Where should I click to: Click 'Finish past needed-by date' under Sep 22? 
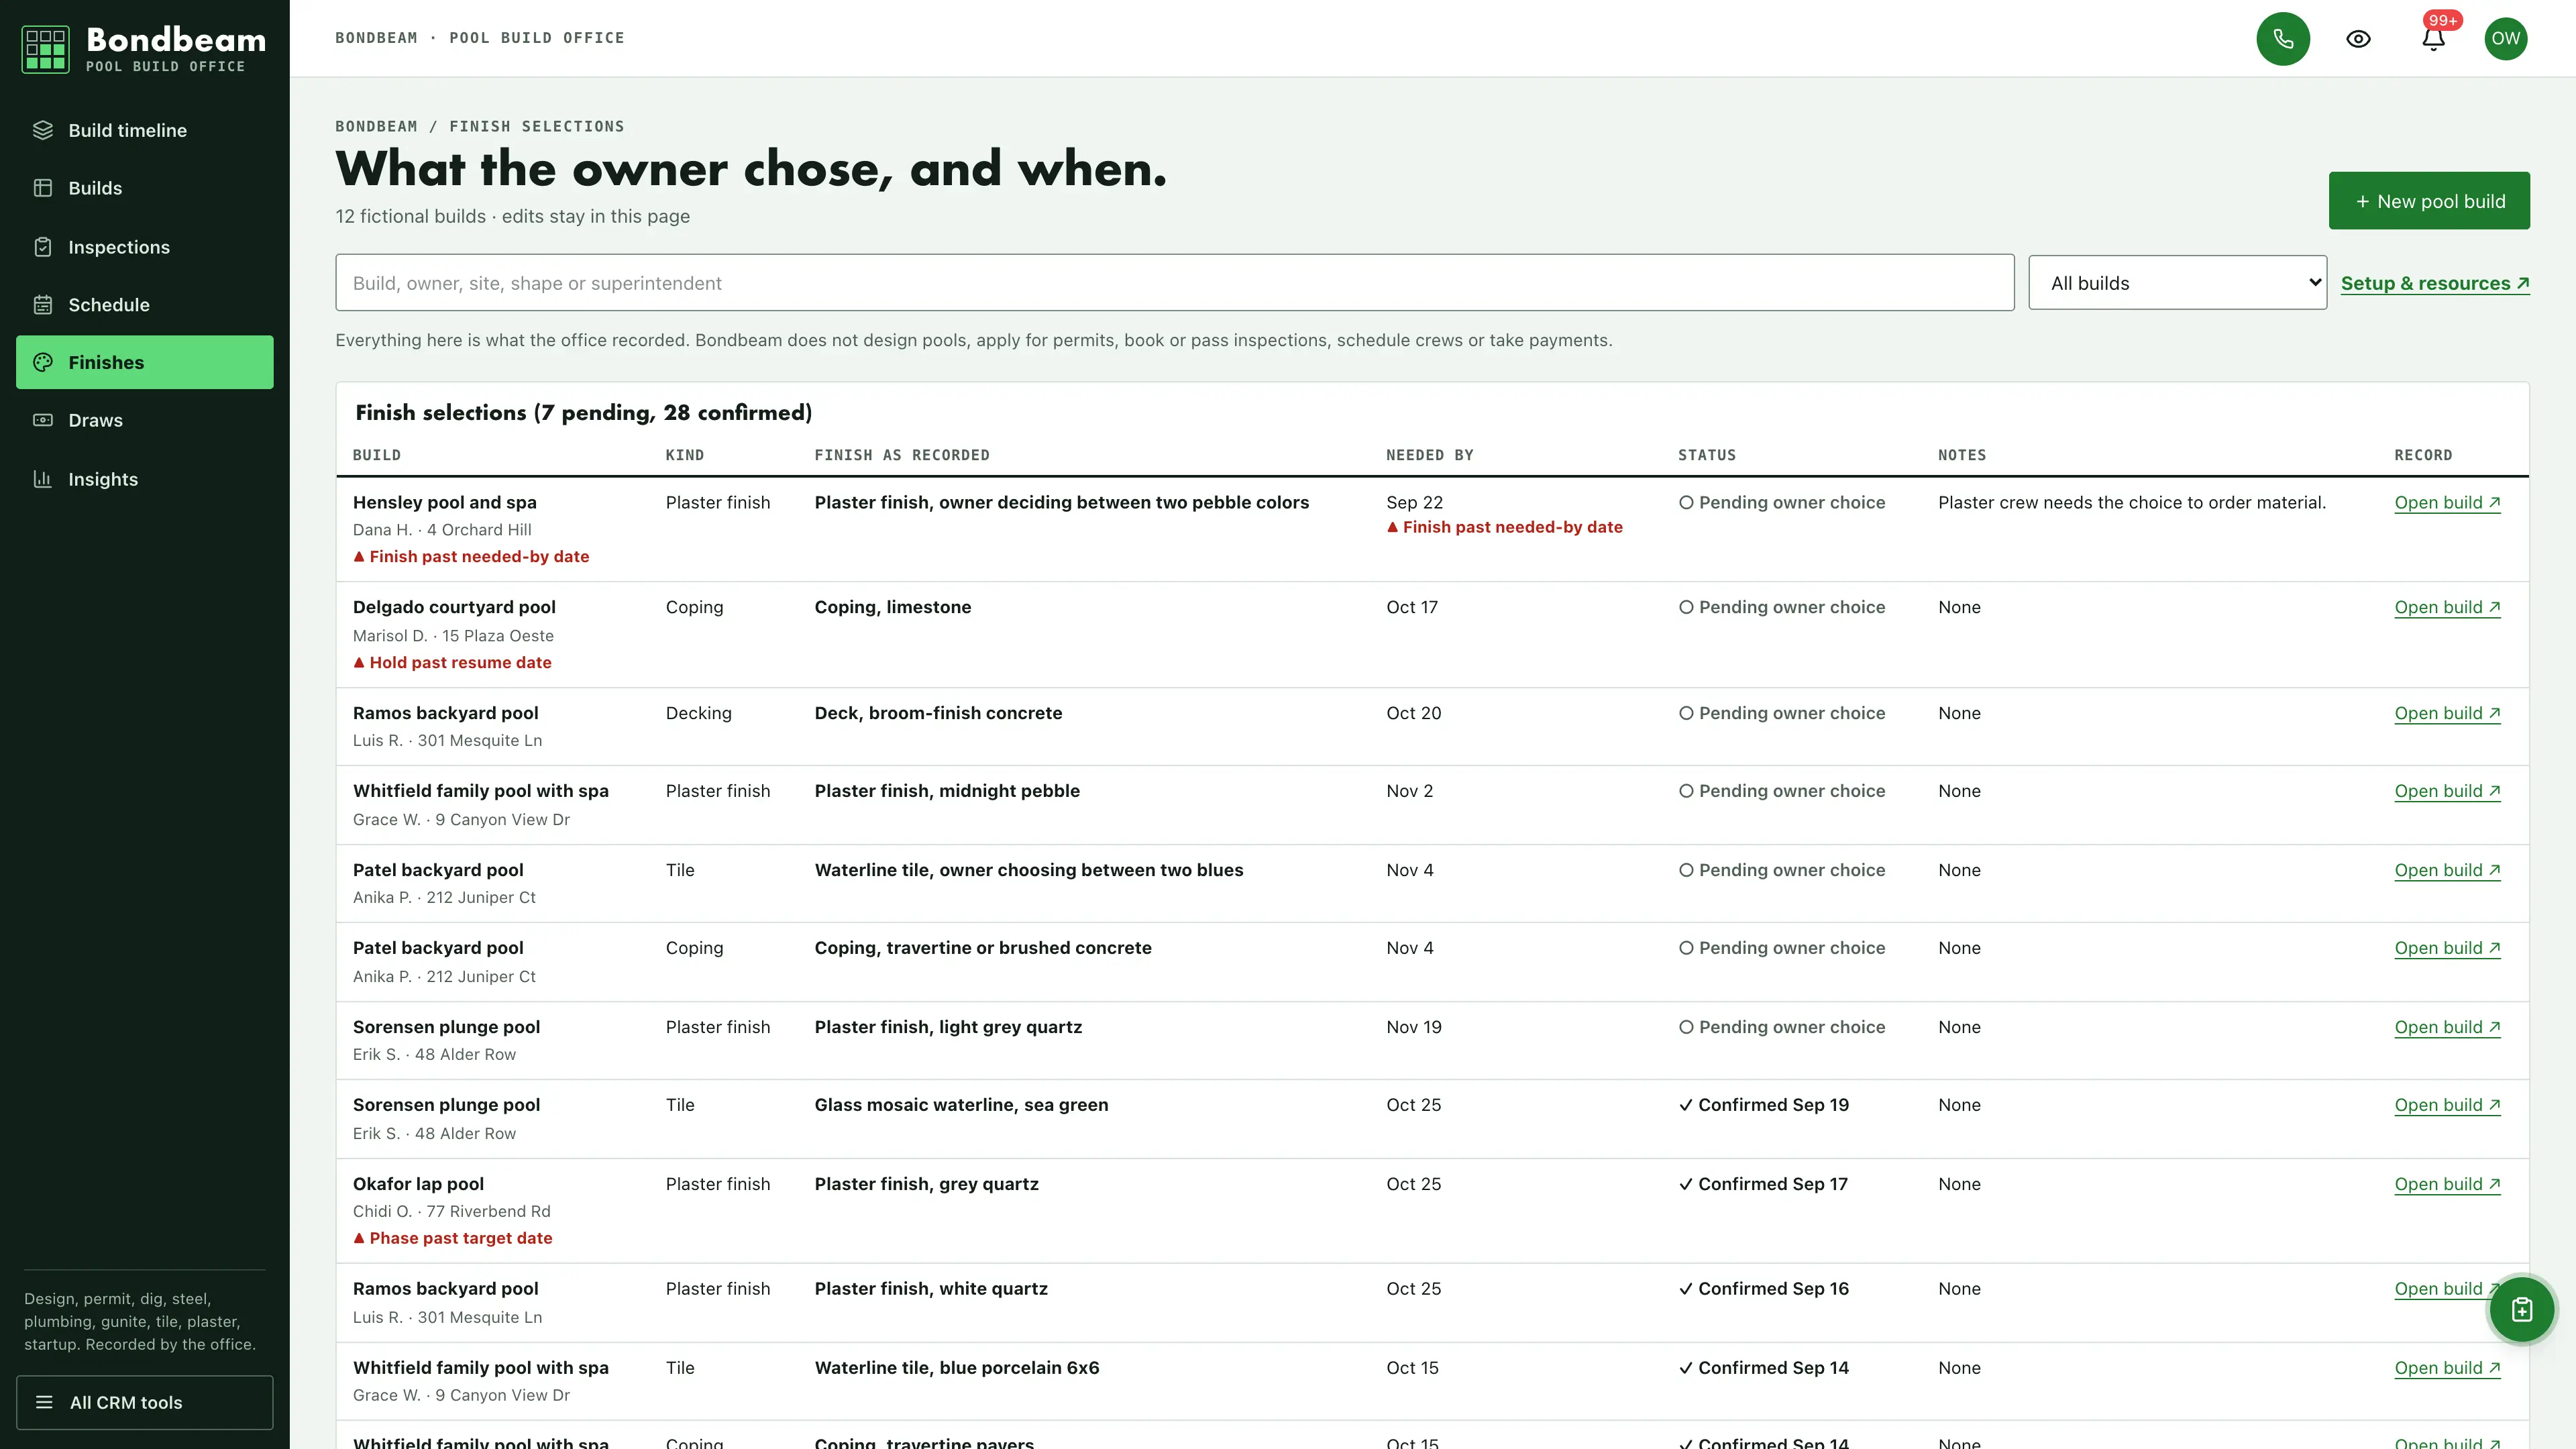(x=1504, y=527)
